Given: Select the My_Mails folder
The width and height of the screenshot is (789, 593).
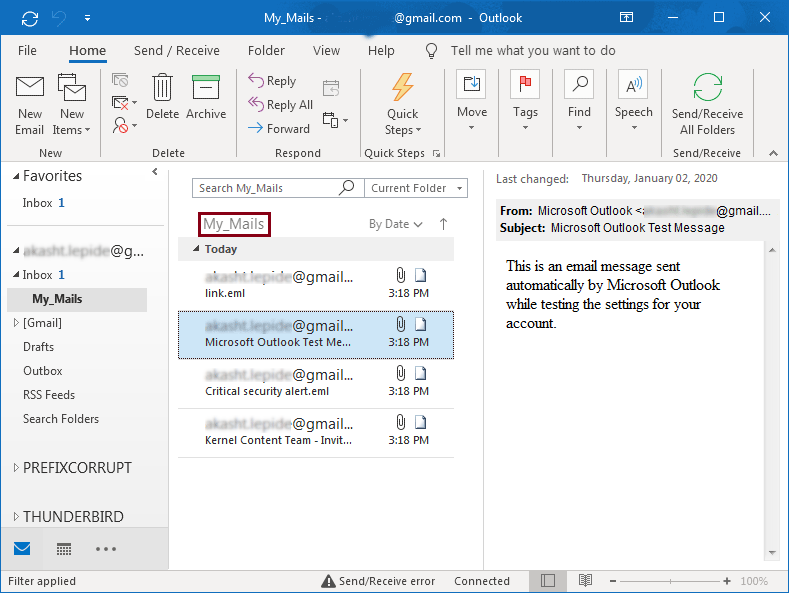Looking at the screenshot, I should tap(77, 299).
